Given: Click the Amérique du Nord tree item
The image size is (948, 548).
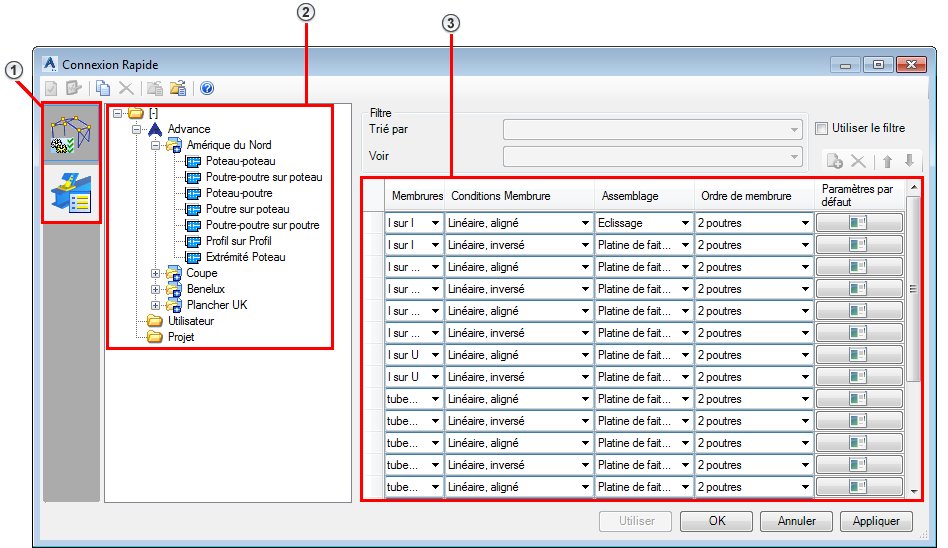Looking at the screenshot, I should coord(229,145).
